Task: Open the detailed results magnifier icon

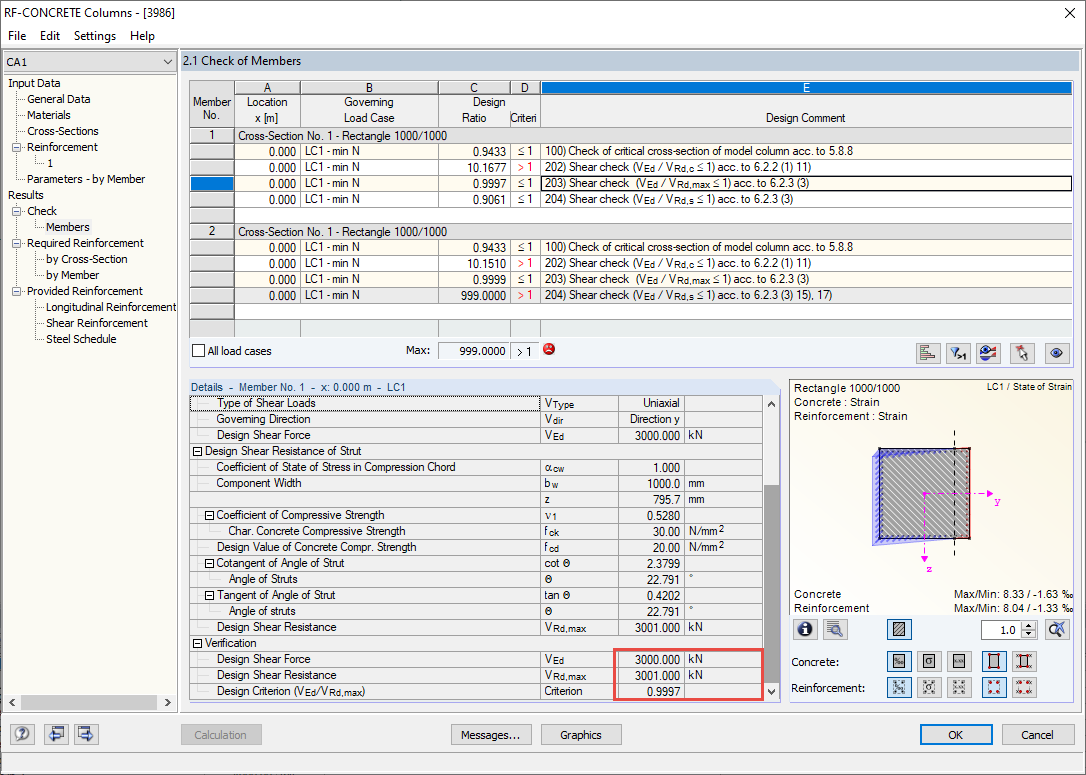Action: coord(835,629)
